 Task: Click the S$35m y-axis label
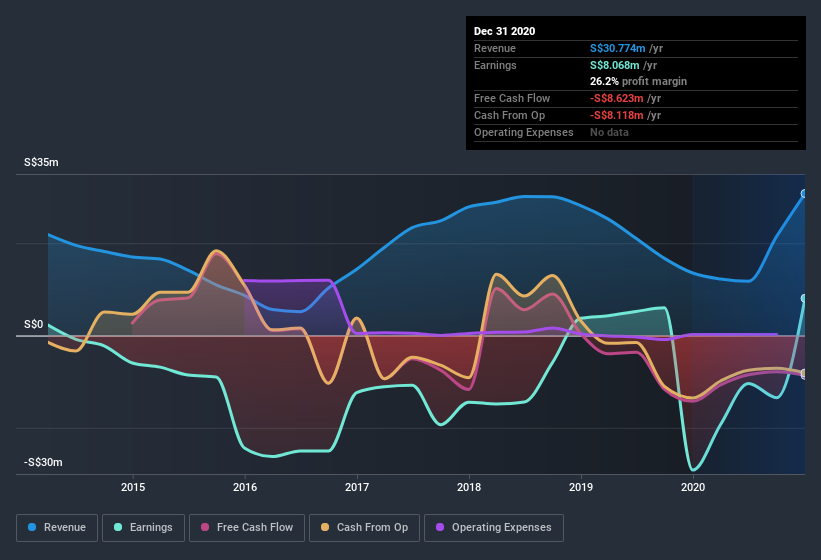coord(41,162)
